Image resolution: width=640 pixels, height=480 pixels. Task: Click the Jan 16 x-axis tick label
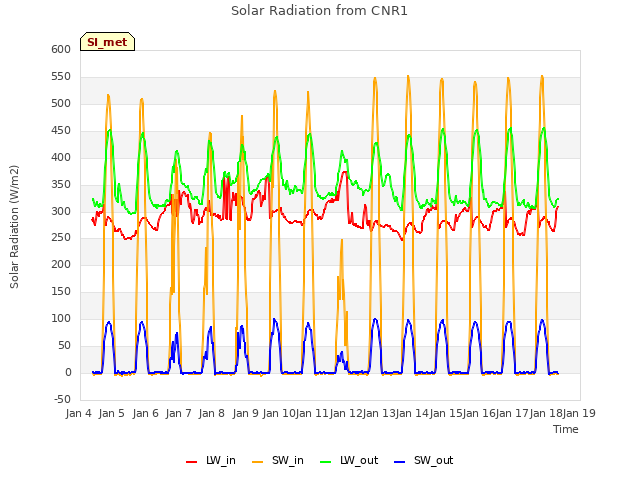pyautogui.click(x=479, y=413)
